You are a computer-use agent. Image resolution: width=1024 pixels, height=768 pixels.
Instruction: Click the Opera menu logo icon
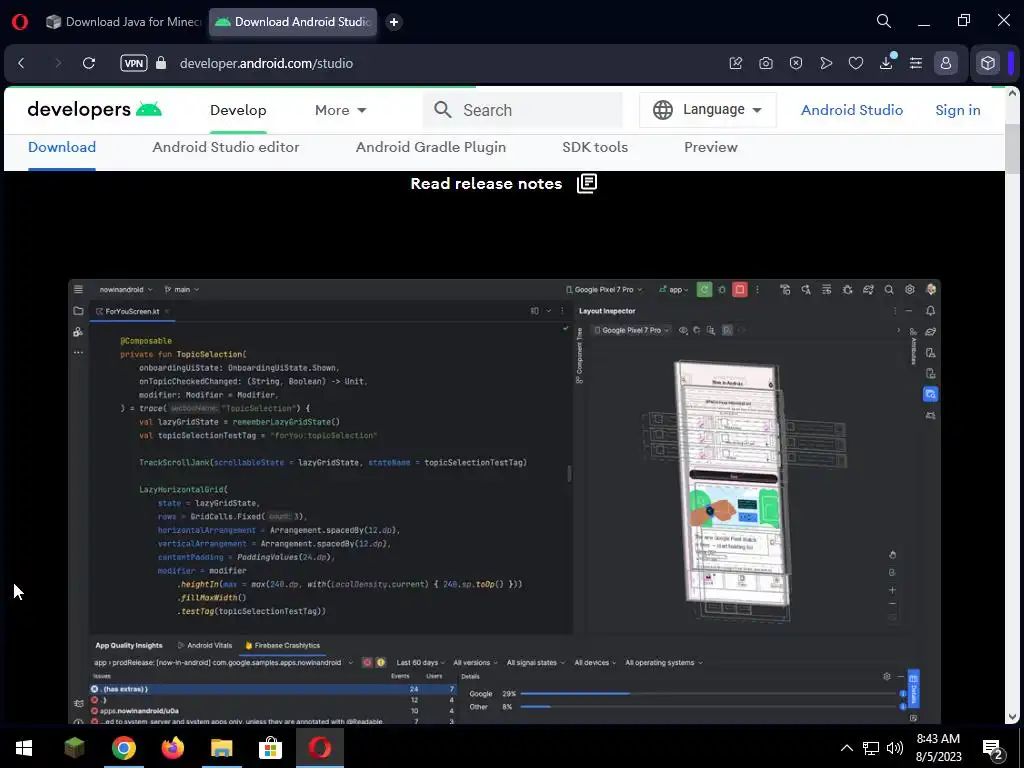point(20,22)
